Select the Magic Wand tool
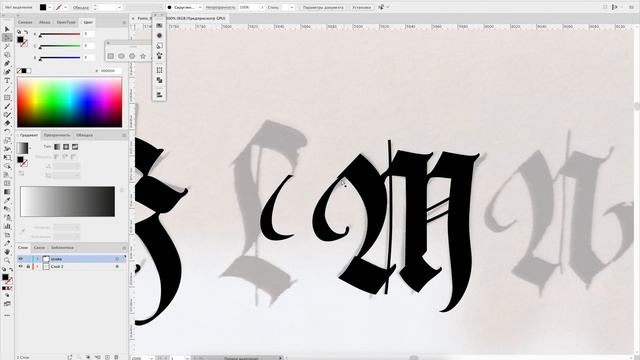Viewport: 640px width, 360px height. [x=7, y=46]
